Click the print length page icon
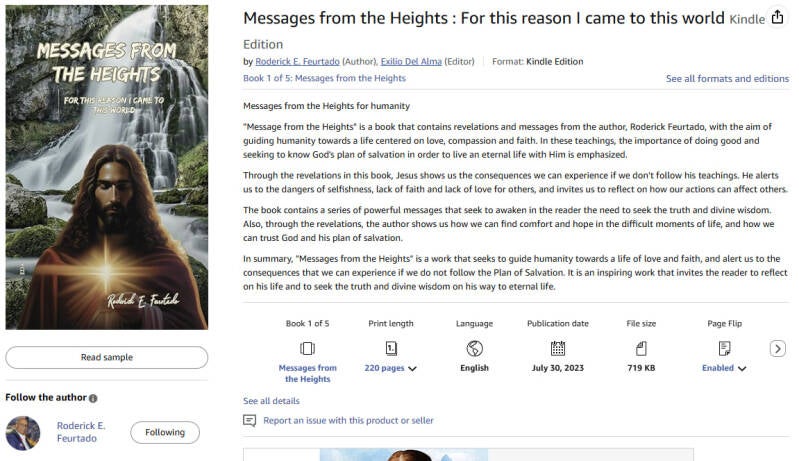799x461 pixels. point(391,348)
